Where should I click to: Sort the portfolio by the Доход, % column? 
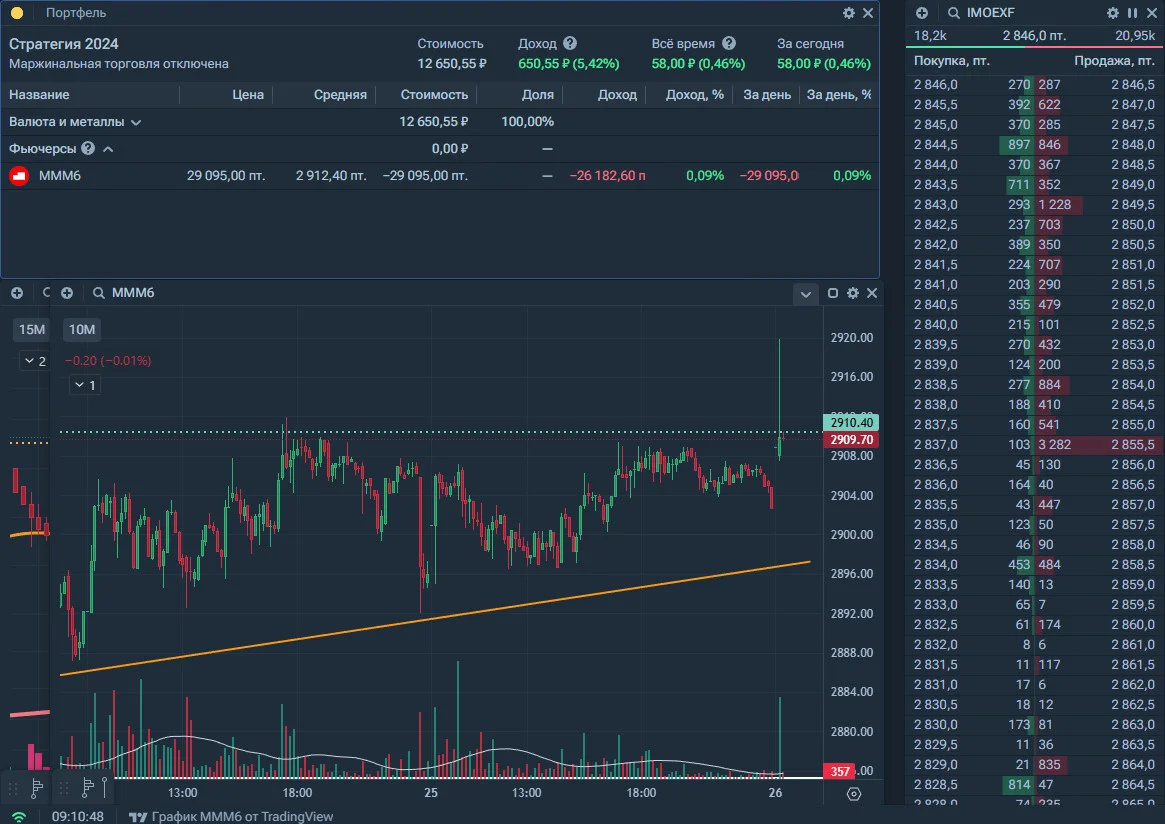coord(695,94)
